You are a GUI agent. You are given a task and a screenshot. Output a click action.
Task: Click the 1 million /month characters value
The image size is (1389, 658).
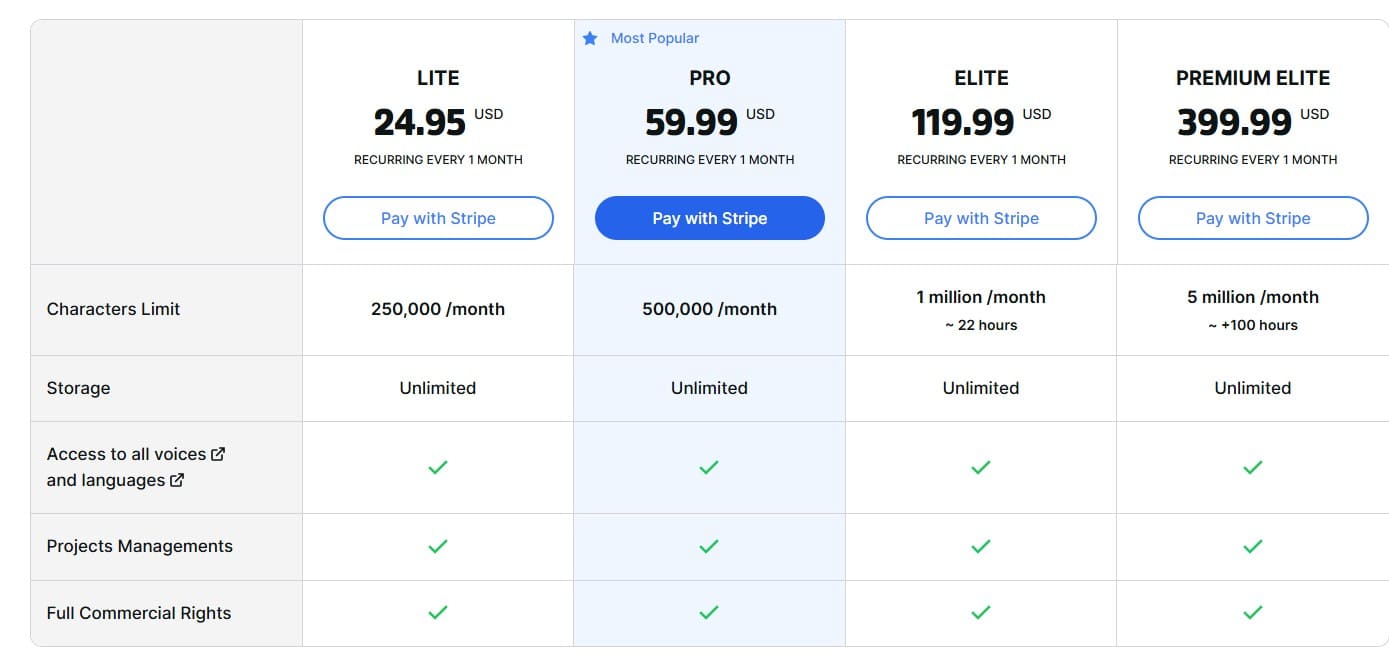980,297
